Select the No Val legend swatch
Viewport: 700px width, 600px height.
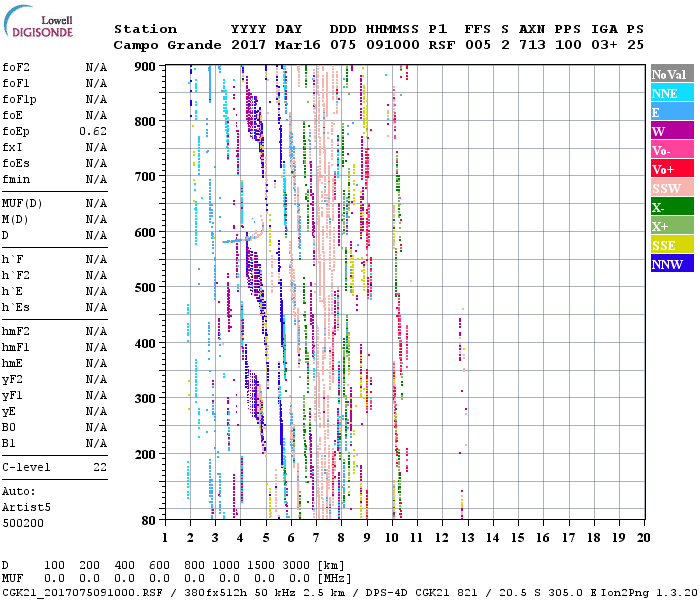tap(672, 74)
